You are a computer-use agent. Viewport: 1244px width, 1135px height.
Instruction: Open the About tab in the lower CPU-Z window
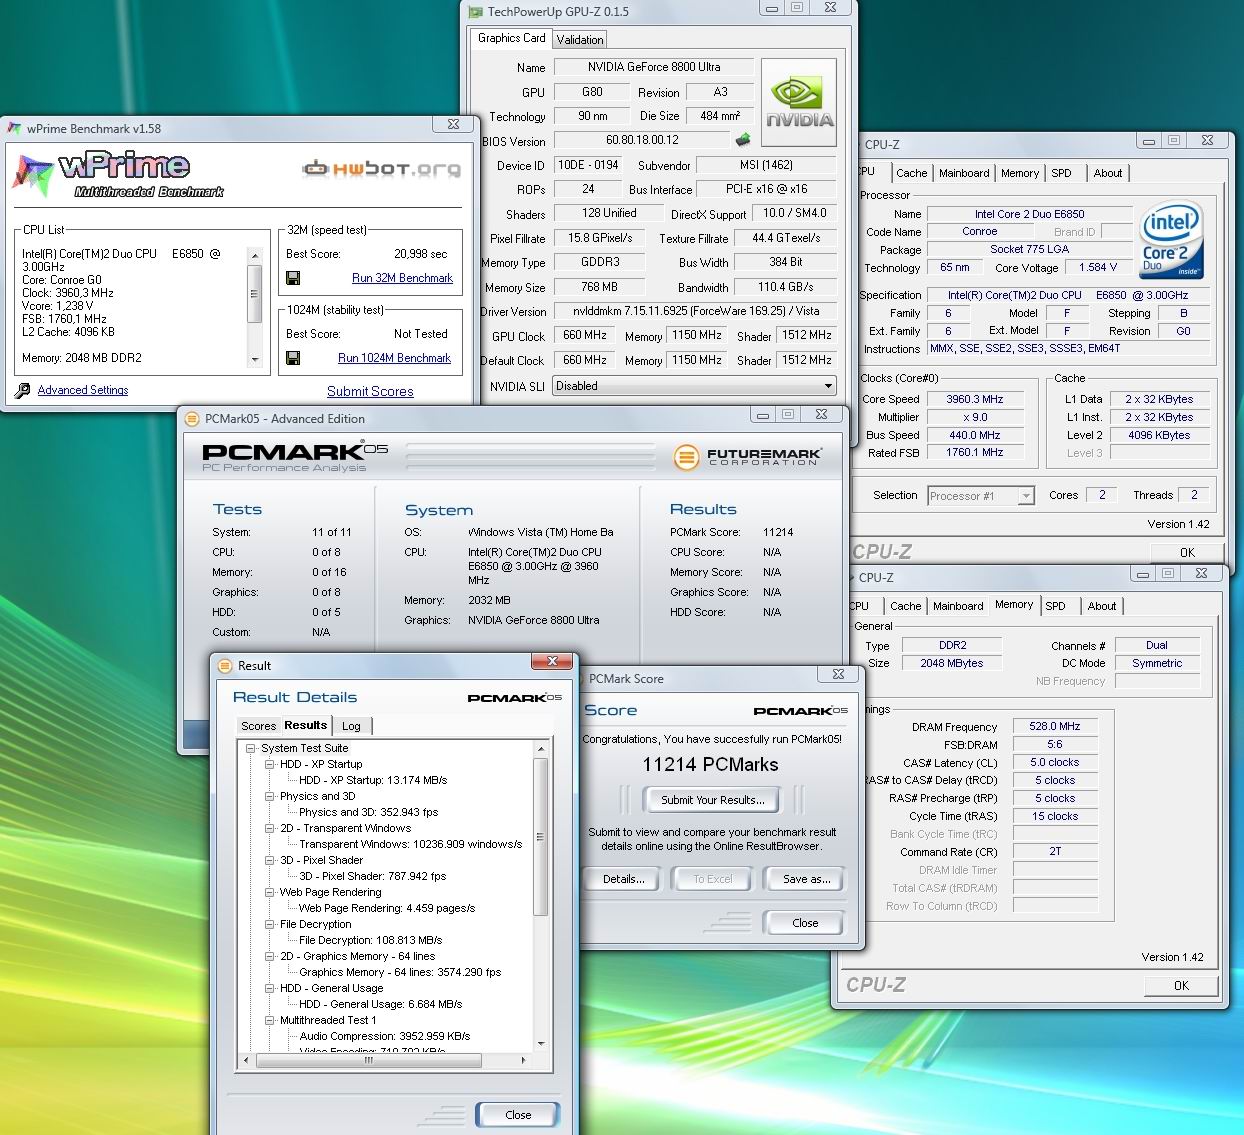[x=1102, y=606]
